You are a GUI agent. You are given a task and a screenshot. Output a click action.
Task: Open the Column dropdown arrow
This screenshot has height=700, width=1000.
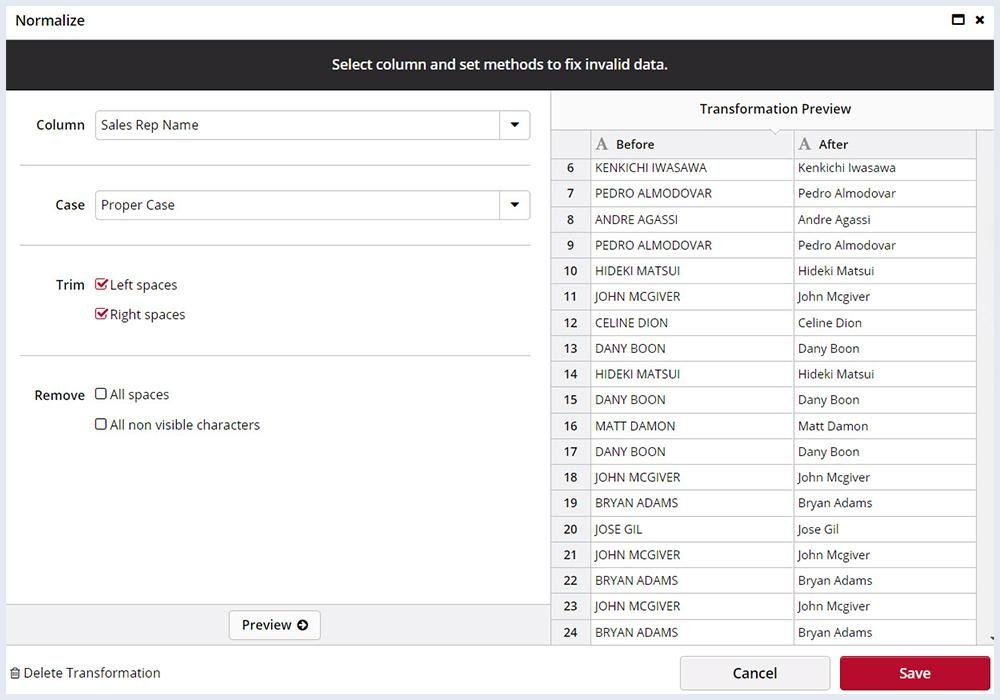click(x=514, y=125)
